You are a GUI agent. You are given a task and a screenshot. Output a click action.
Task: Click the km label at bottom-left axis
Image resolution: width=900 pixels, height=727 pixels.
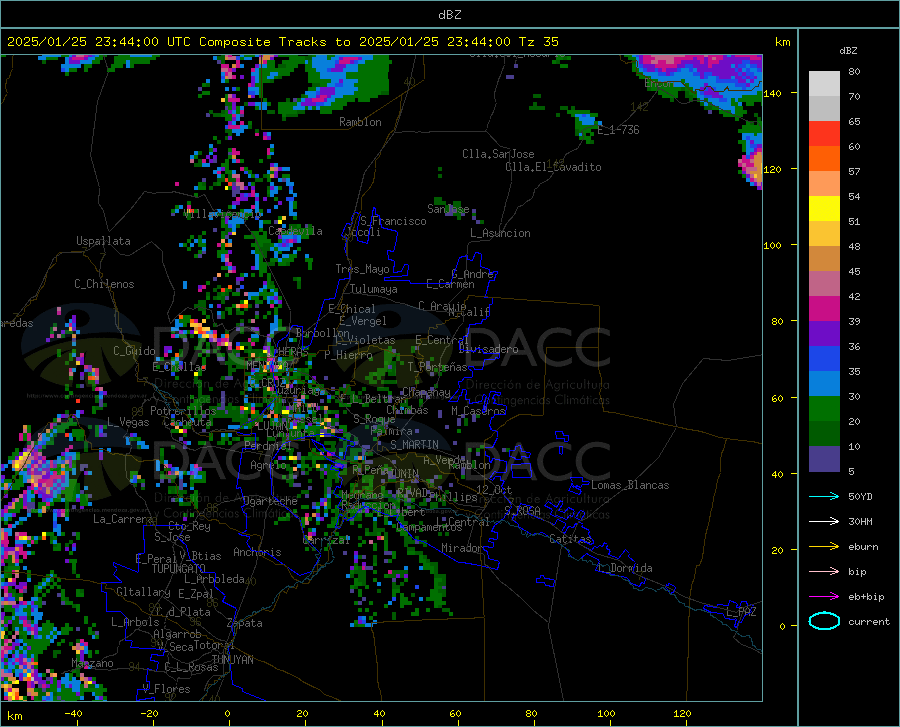[15, 716]
